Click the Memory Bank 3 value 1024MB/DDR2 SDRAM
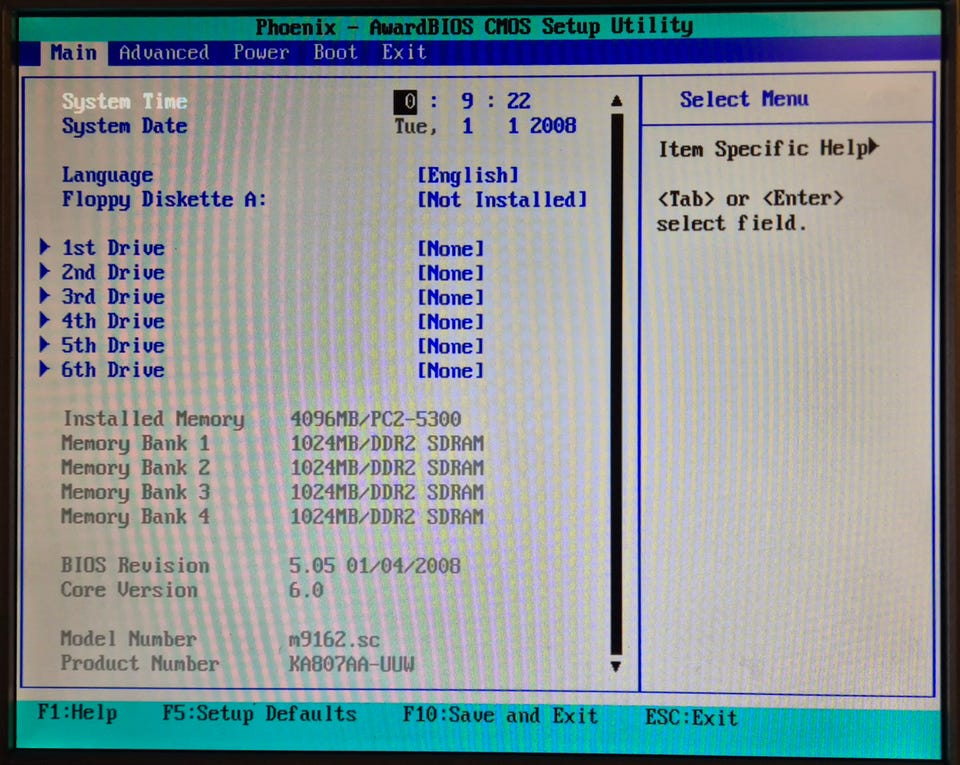Viewport: 960px width, 765px height. click(x=387, y=492)
